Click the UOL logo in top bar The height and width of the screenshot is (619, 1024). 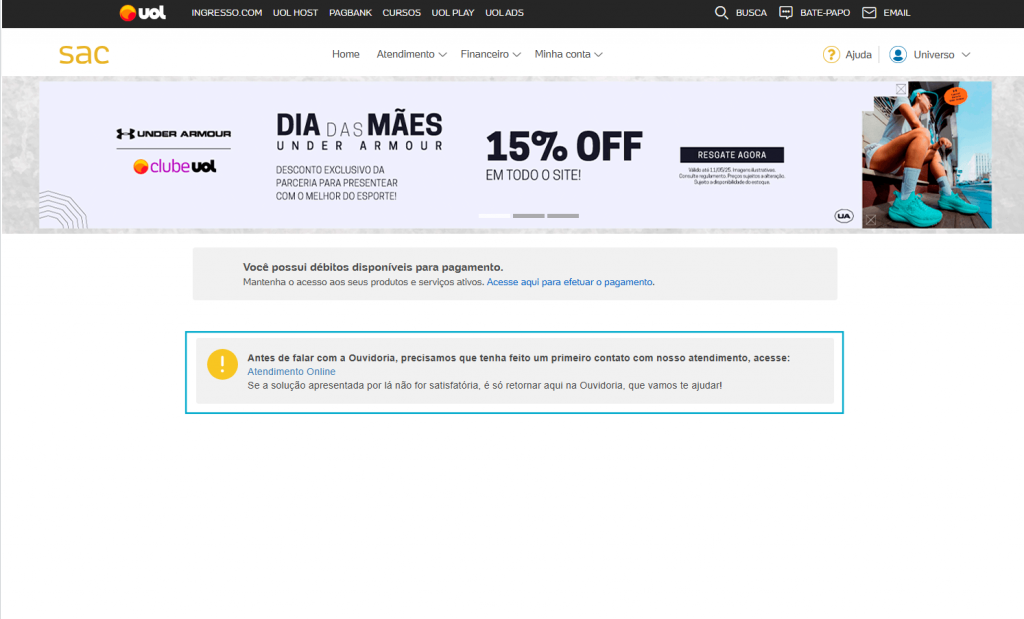click(x=142, y=12)
